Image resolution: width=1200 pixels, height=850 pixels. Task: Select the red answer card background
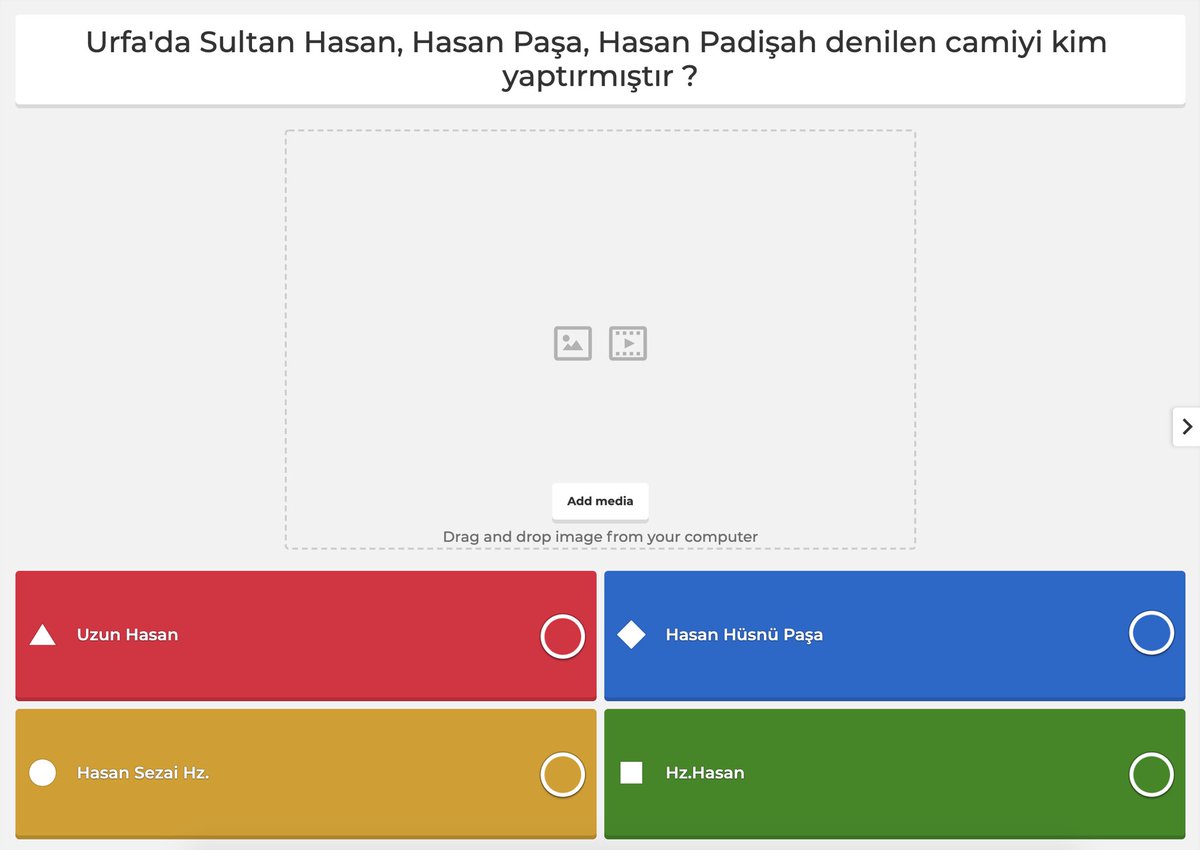pos(305,636)
